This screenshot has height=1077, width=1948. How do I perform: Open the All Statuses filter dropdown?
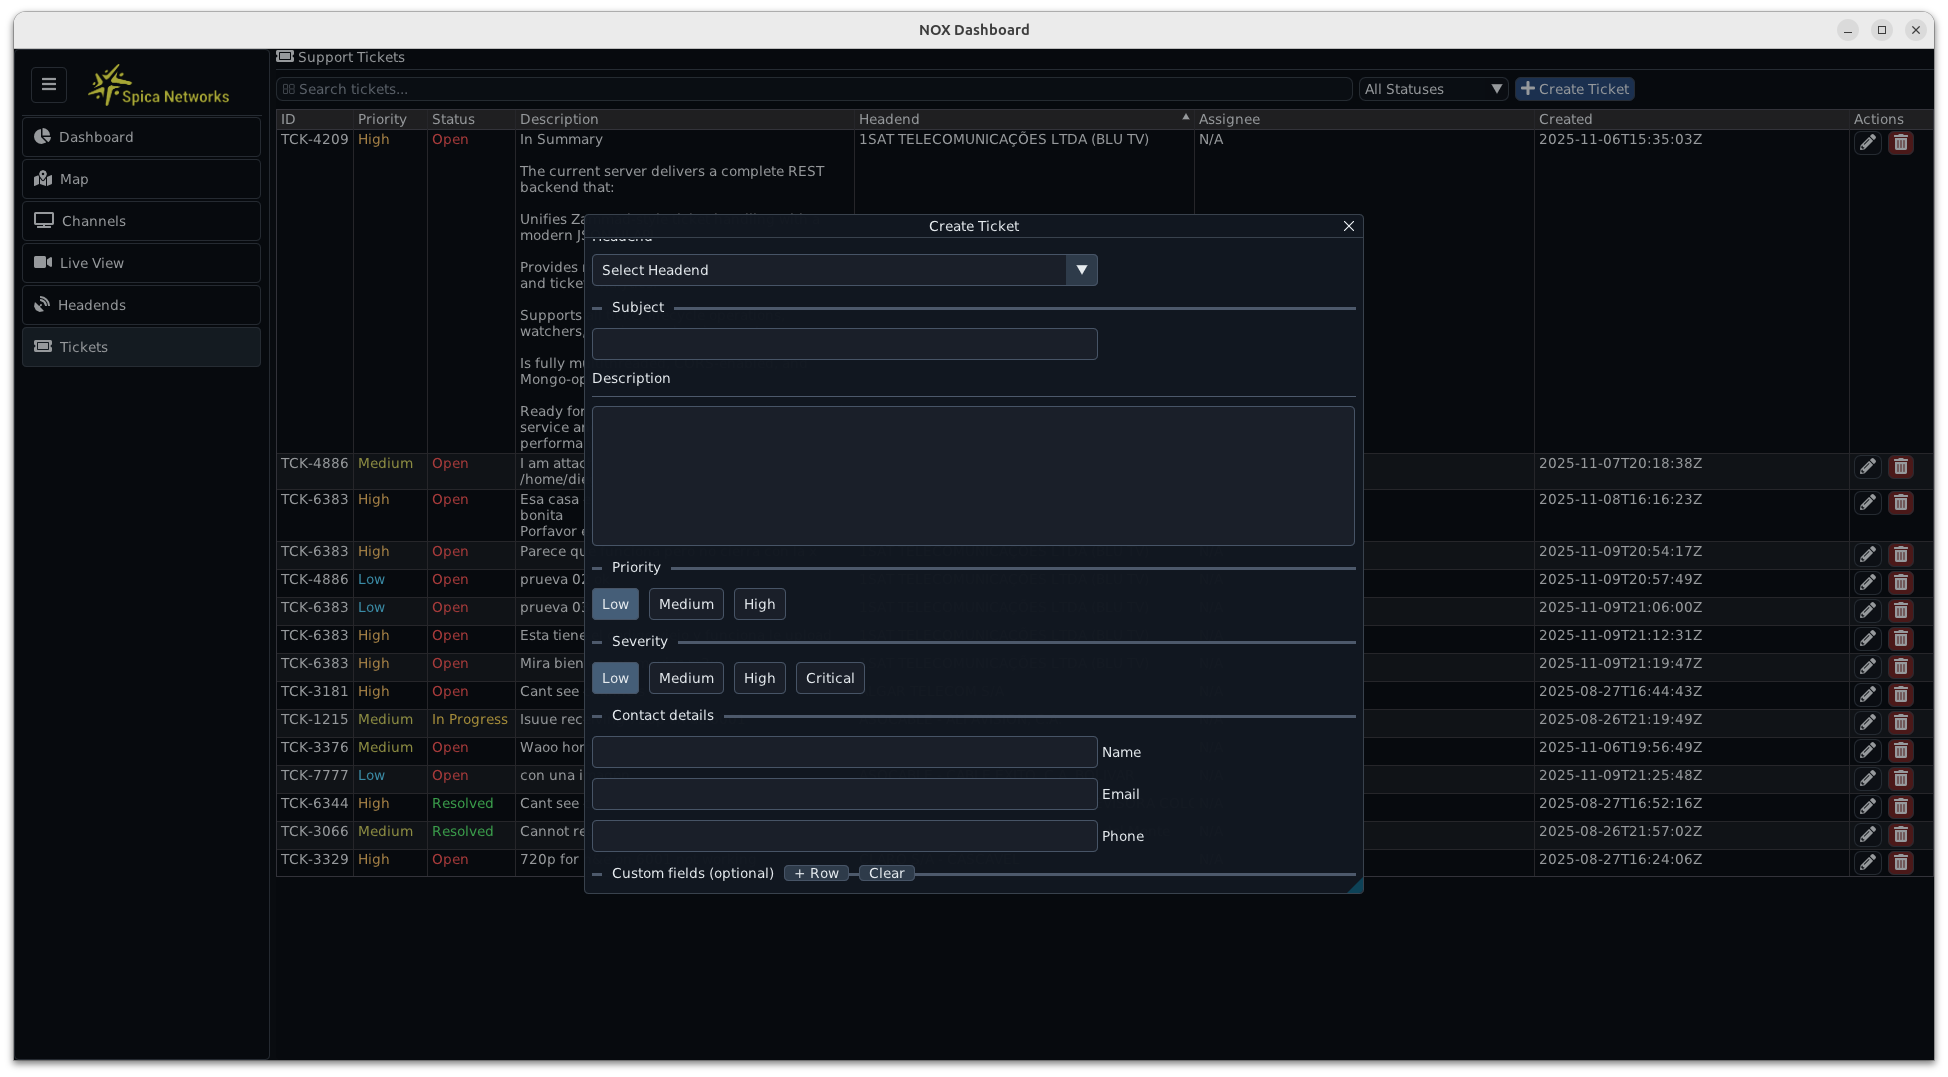(x=1433, y=89)
